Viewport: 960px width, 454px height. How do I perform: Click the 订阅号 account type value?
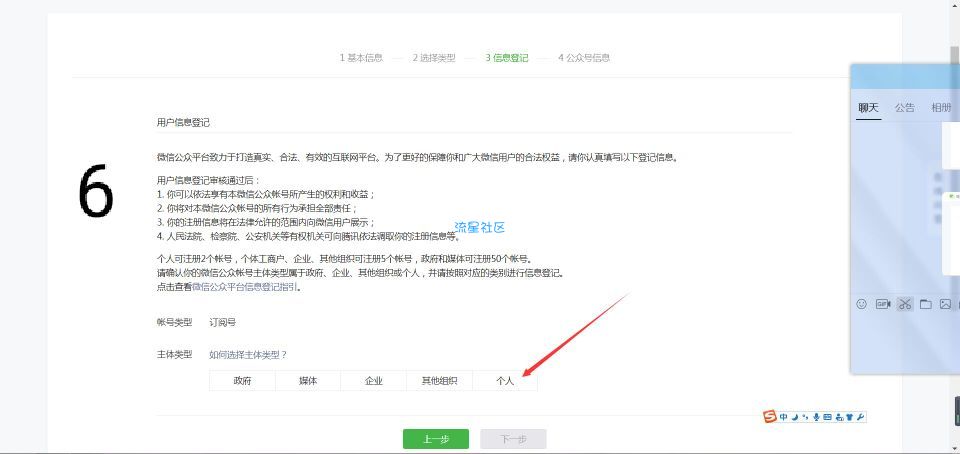pyautogui.click(x=222, y=322)
